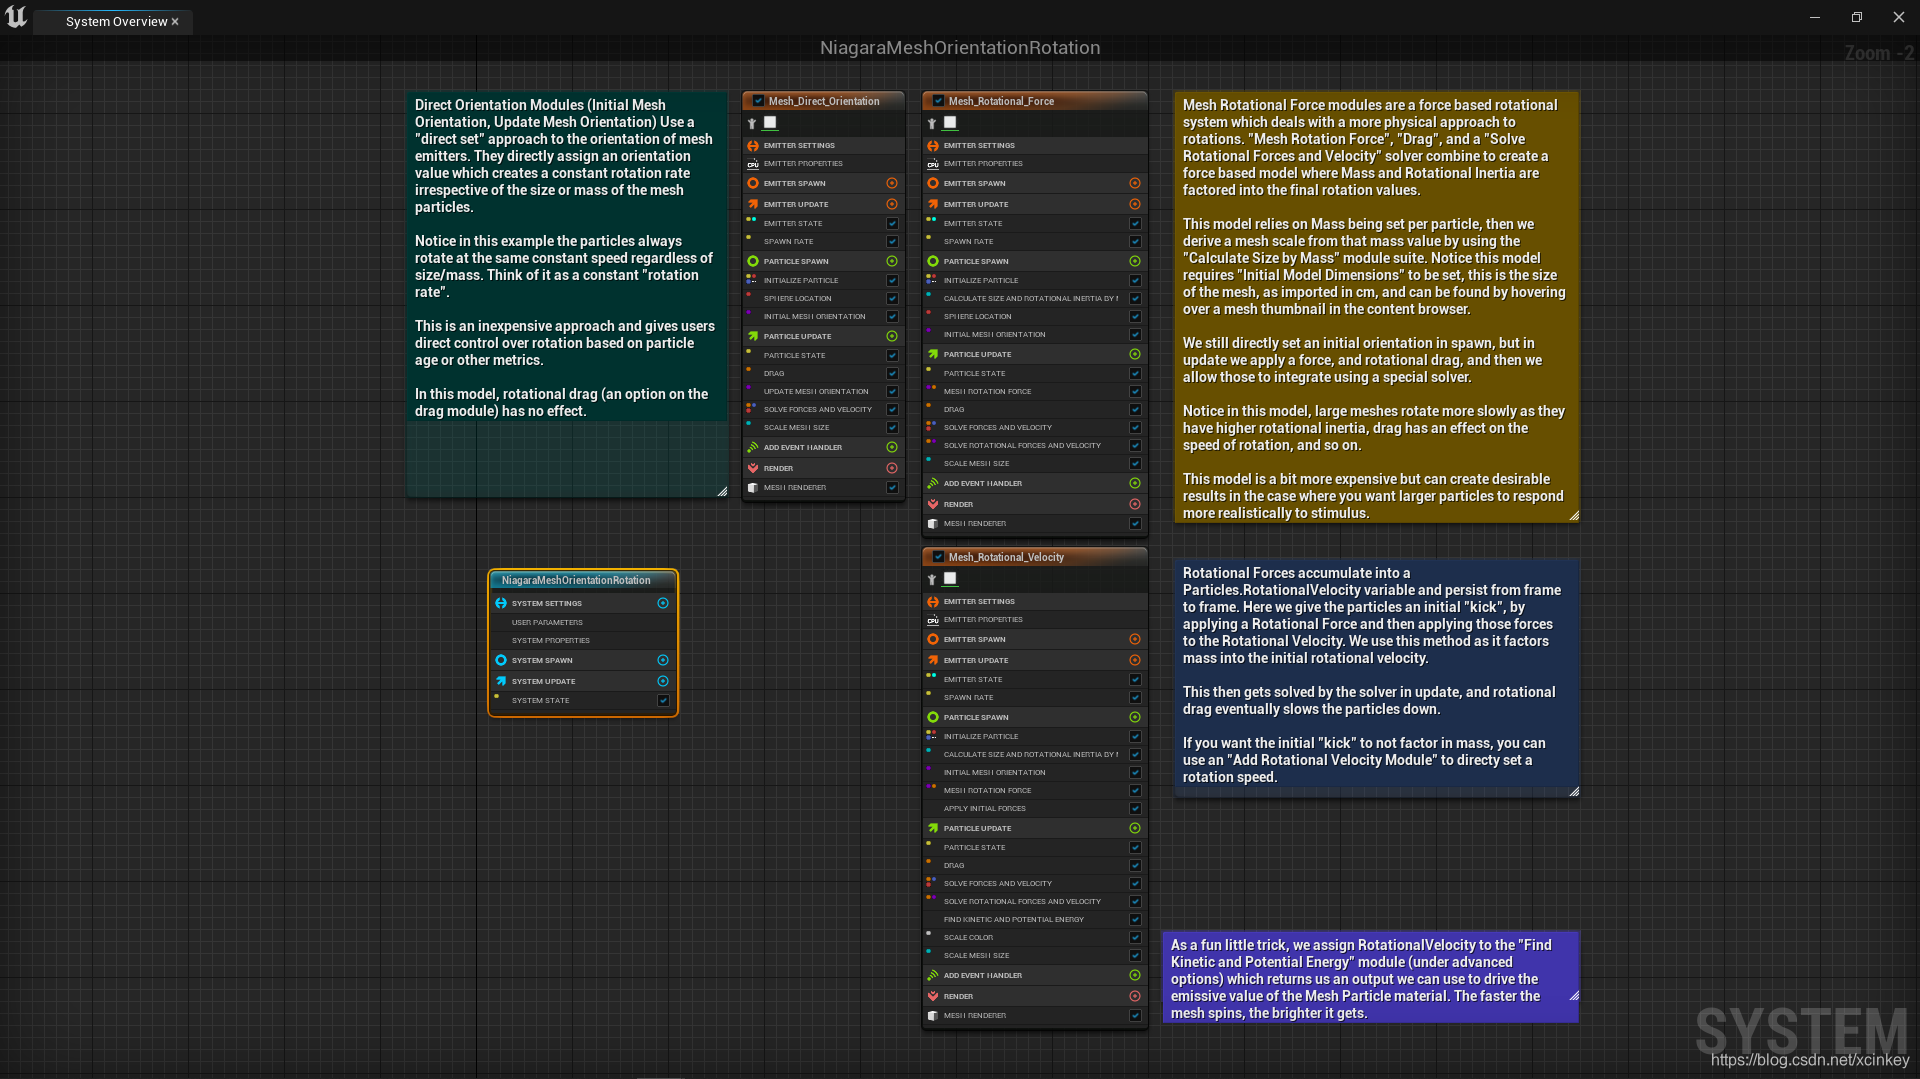Click Particle Update icon in Mesh_Rotational_Velocity

pos(933,828)
